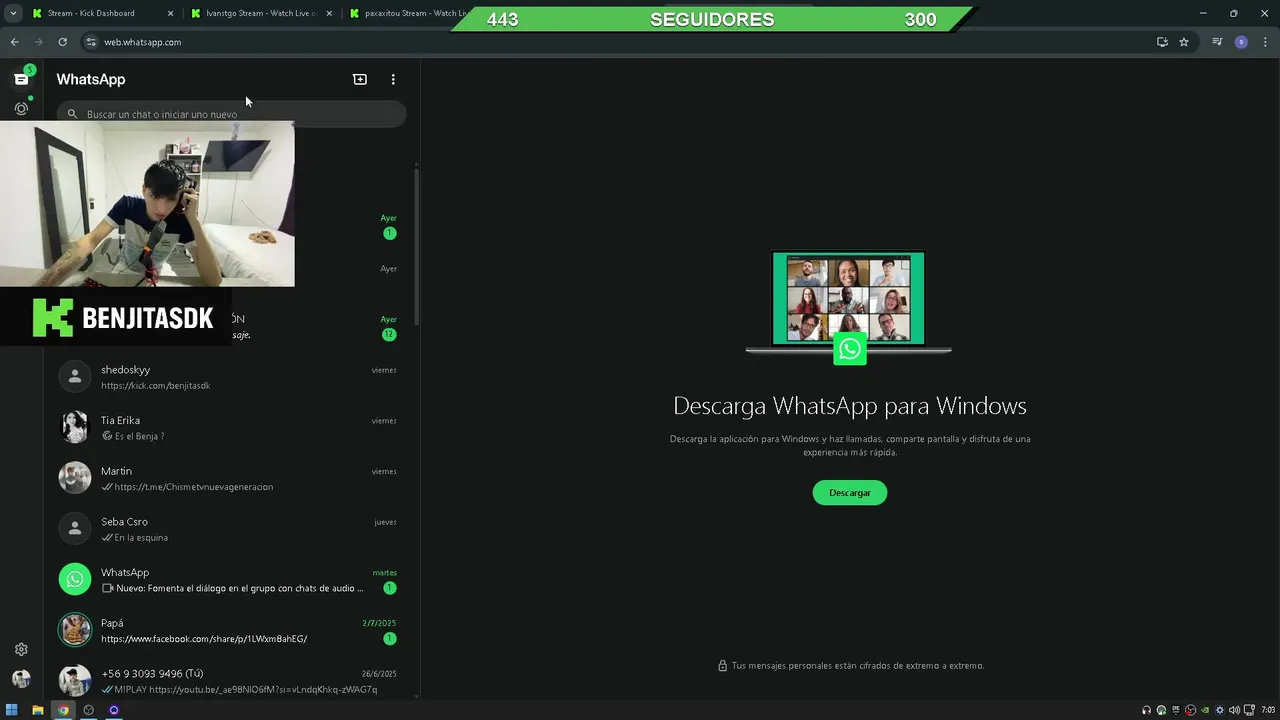Bookmark this page with the star icon
Screen dimensions: 1280x720
[1184, 42]
